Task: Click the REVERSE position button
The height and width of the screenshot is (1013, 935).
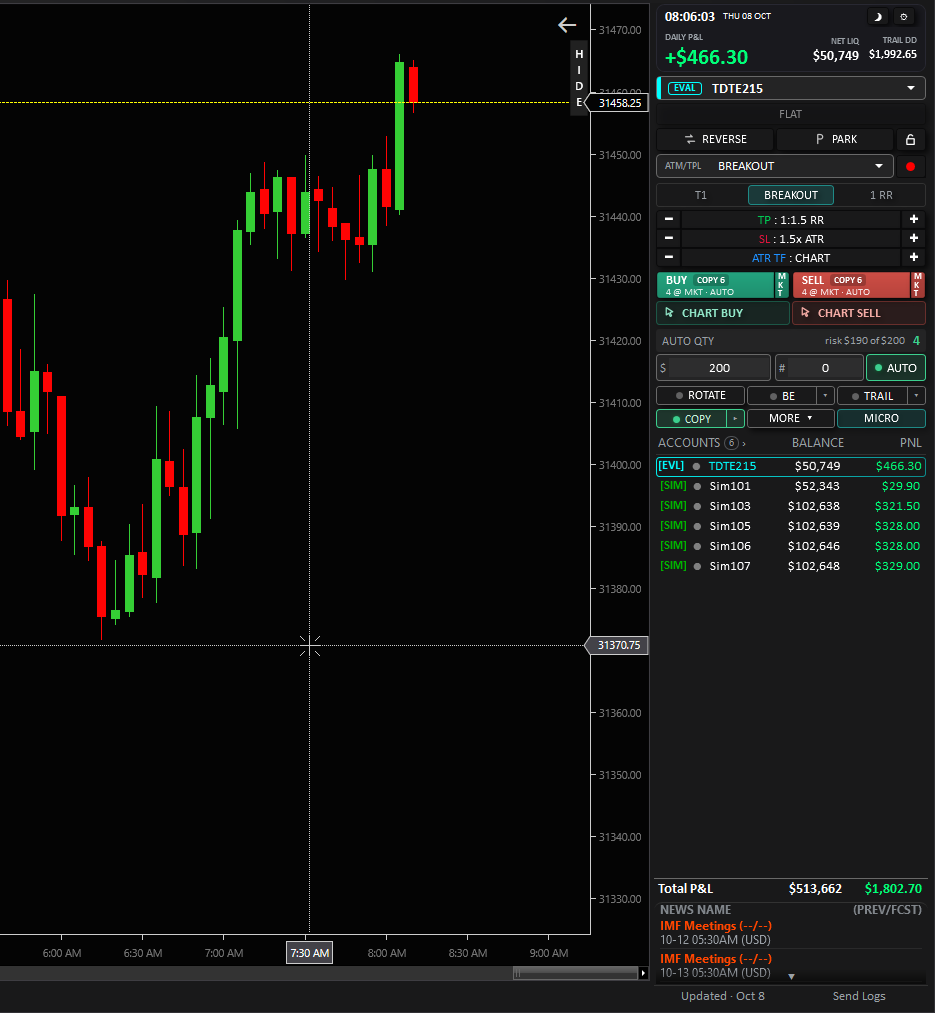Action: pos(715,140)
